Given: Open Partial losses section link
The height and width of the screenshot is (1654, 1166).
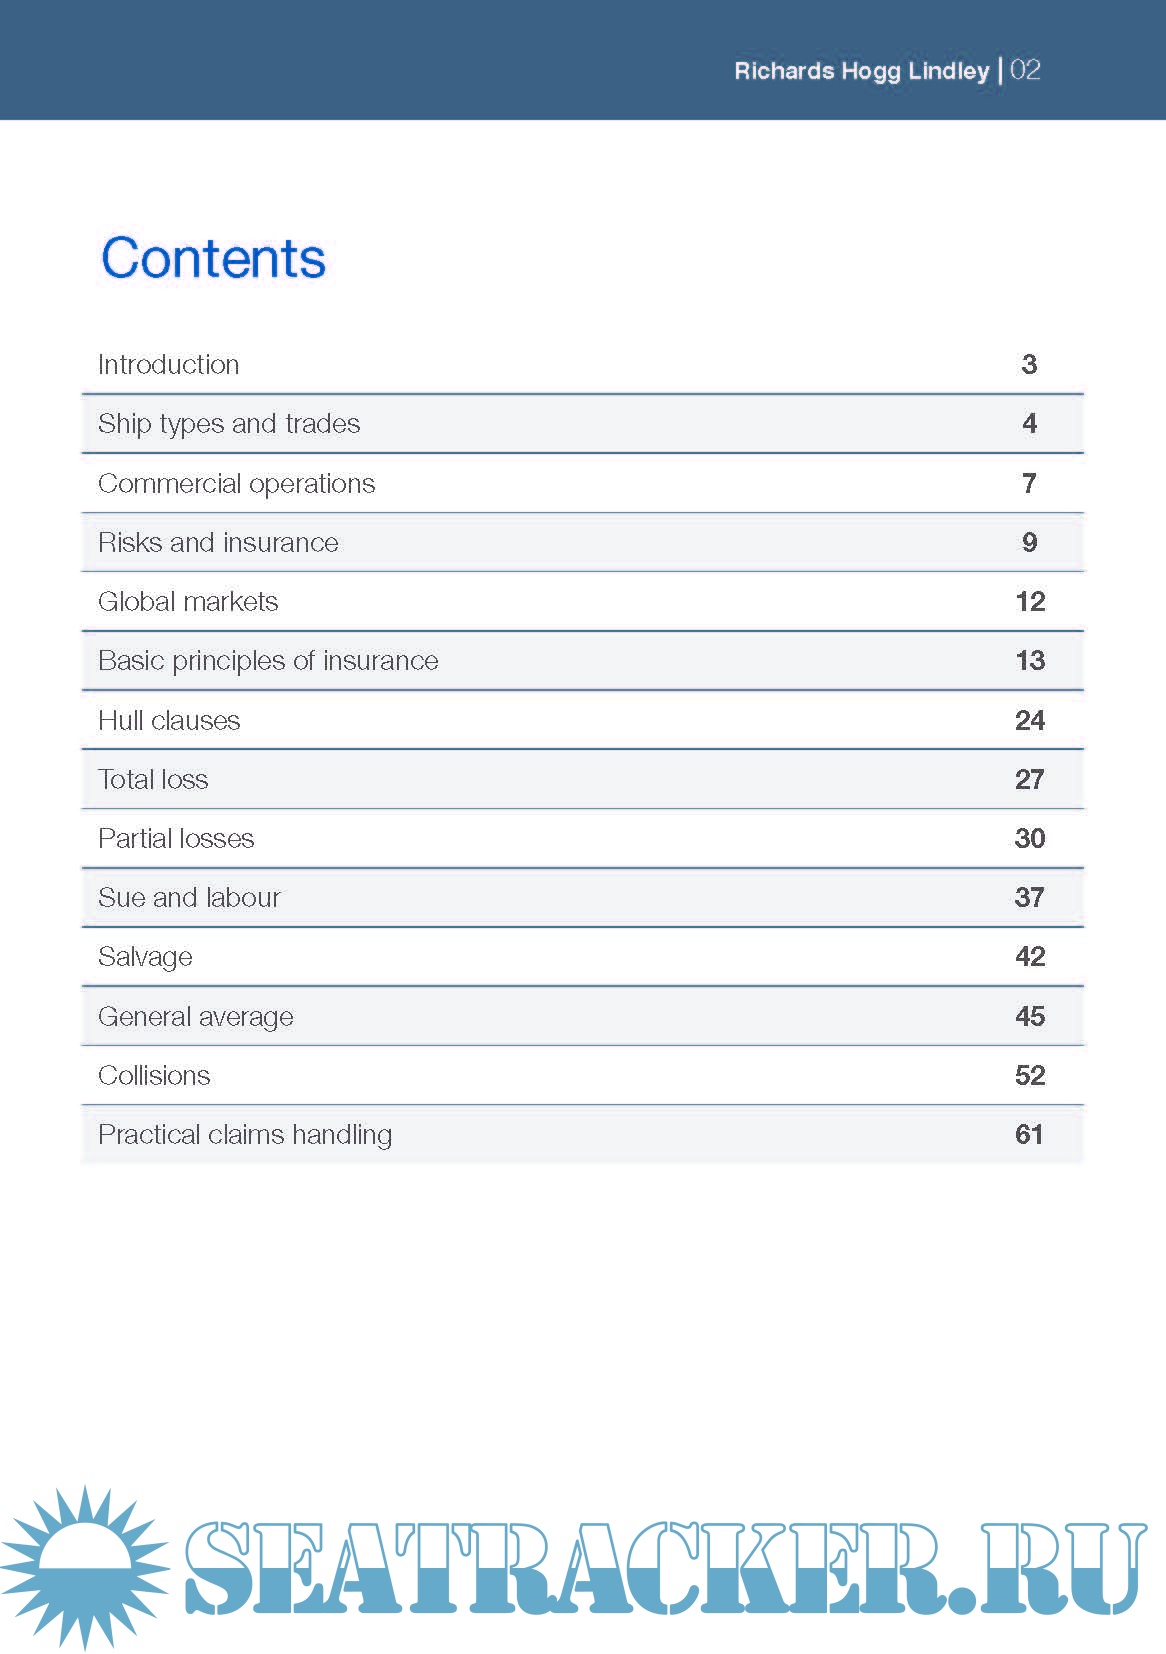Looking at the screenshot, I should point(176,839).
